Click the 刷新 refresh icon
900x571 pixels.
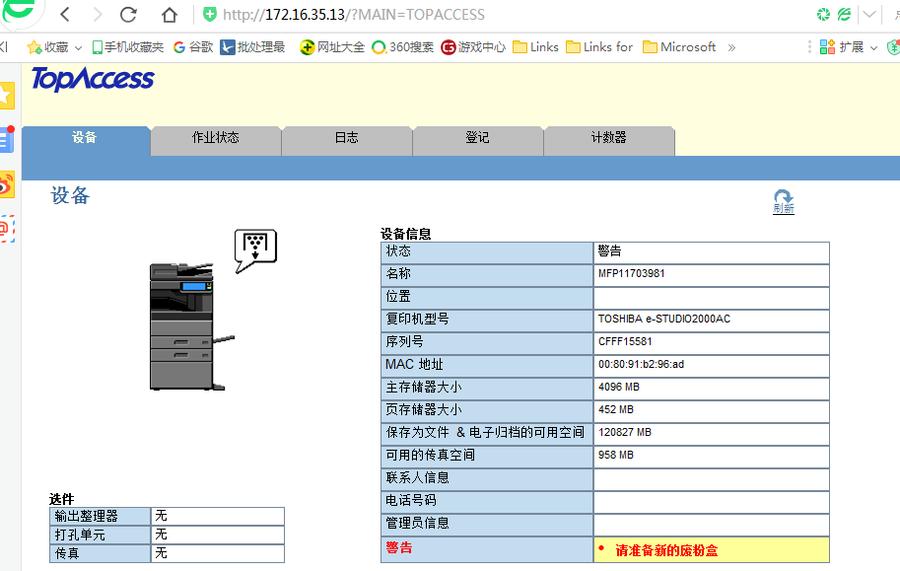coord(783,201)
